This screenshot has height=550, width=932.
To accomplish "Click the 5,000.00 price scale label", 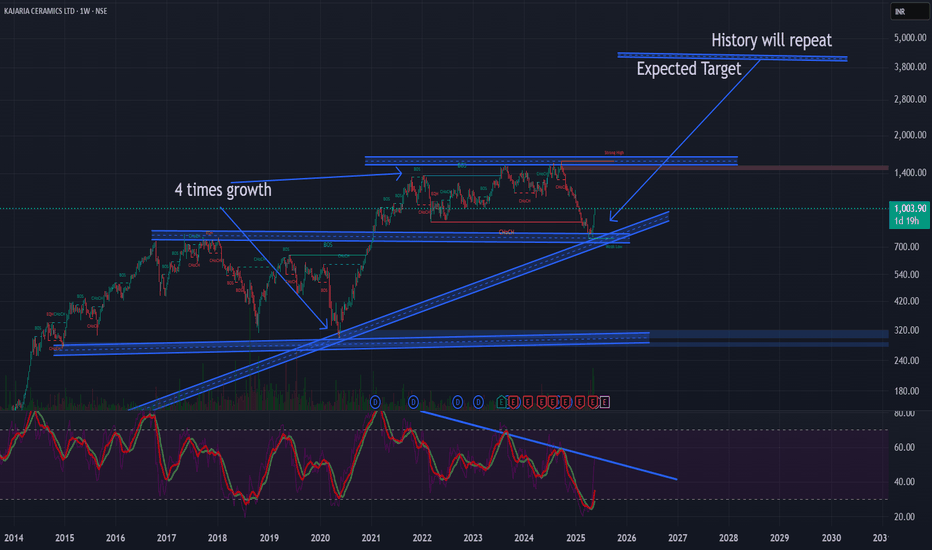I will (910, 37).
